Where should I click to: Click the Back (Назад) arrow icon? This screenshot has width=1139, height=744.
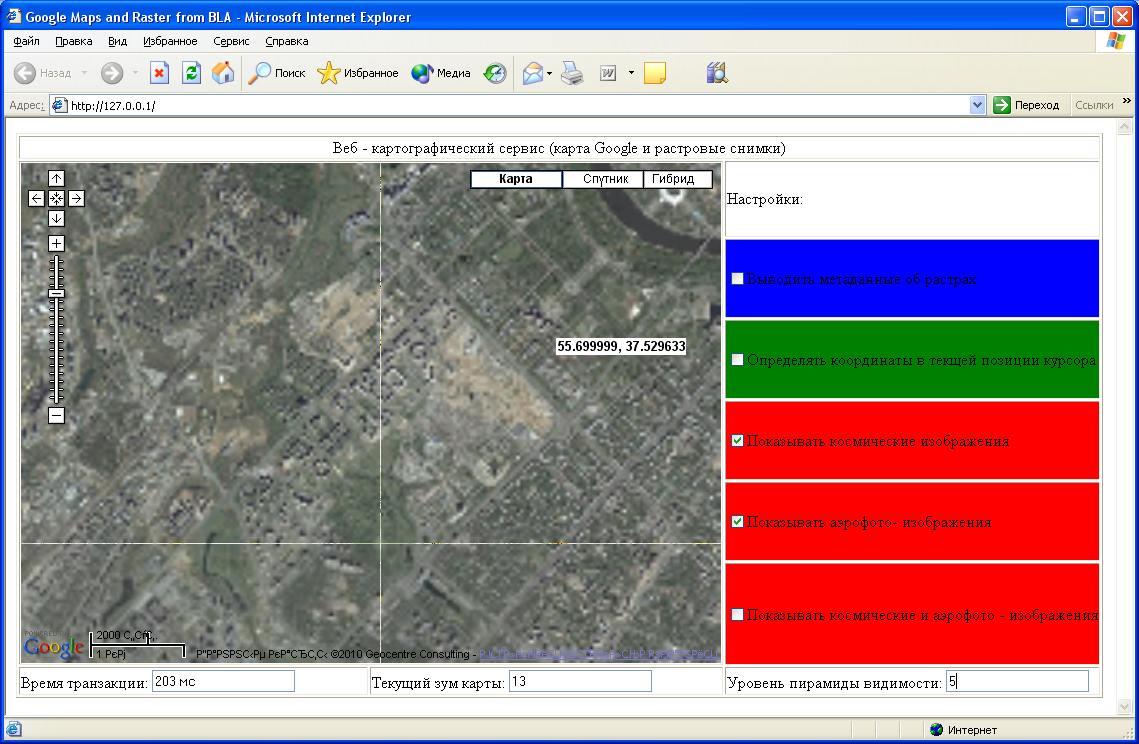pyautogui.click(x=25, y=73)
